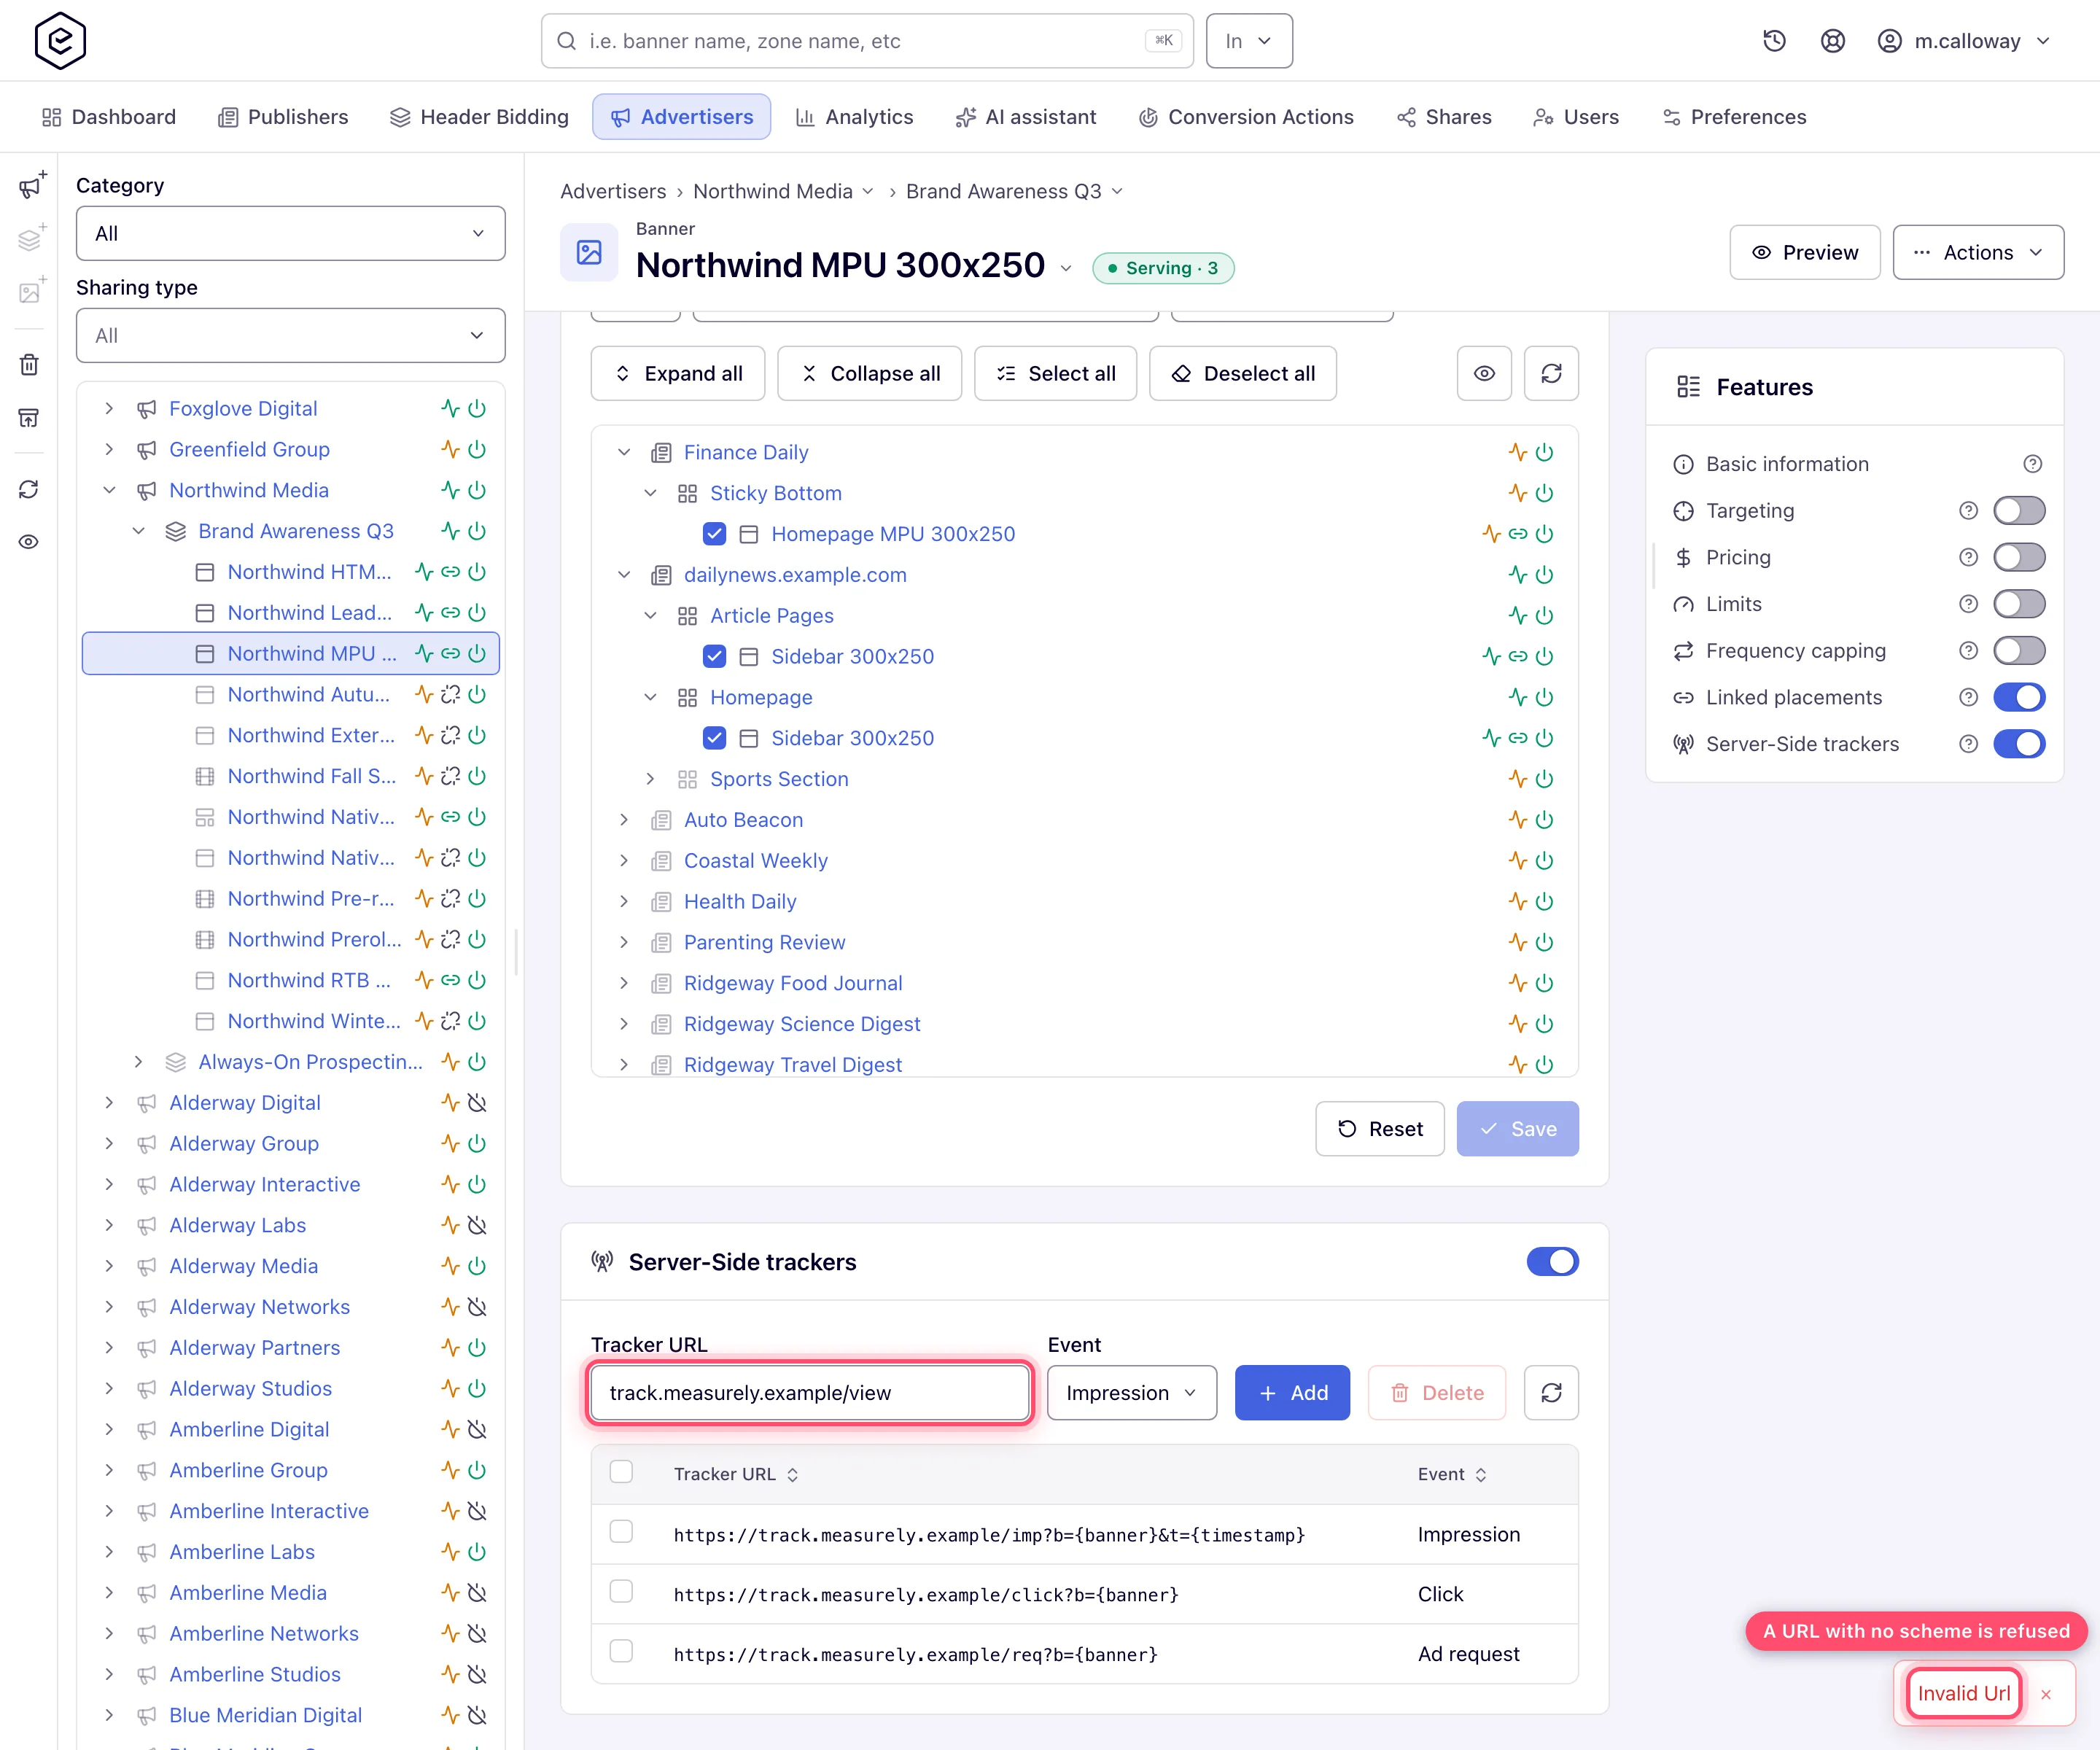Click the help icon for Pricing
Image resolution: width=2100 pixels, height=1750 pixels.
click(1968, 557)
